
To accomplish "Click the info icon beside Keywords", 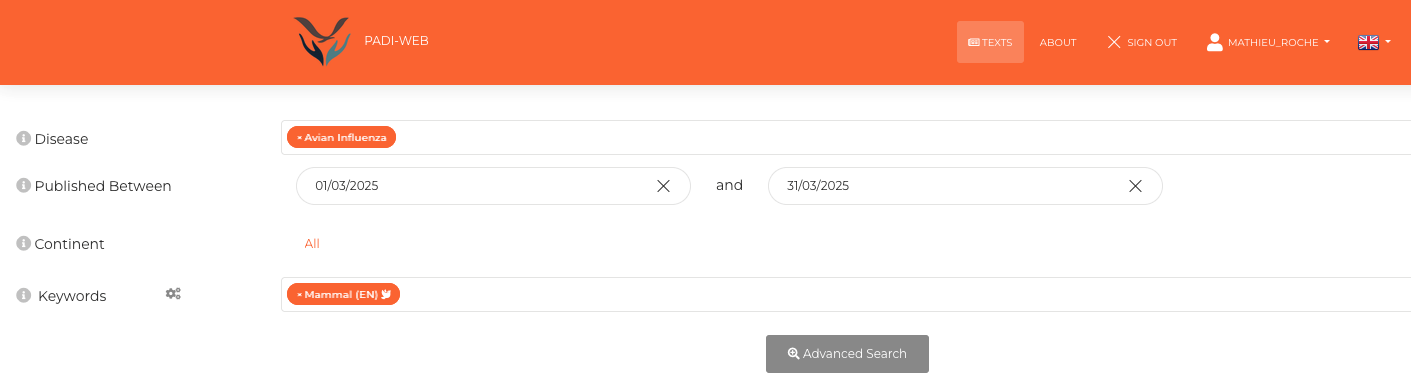I will point(24,295).
